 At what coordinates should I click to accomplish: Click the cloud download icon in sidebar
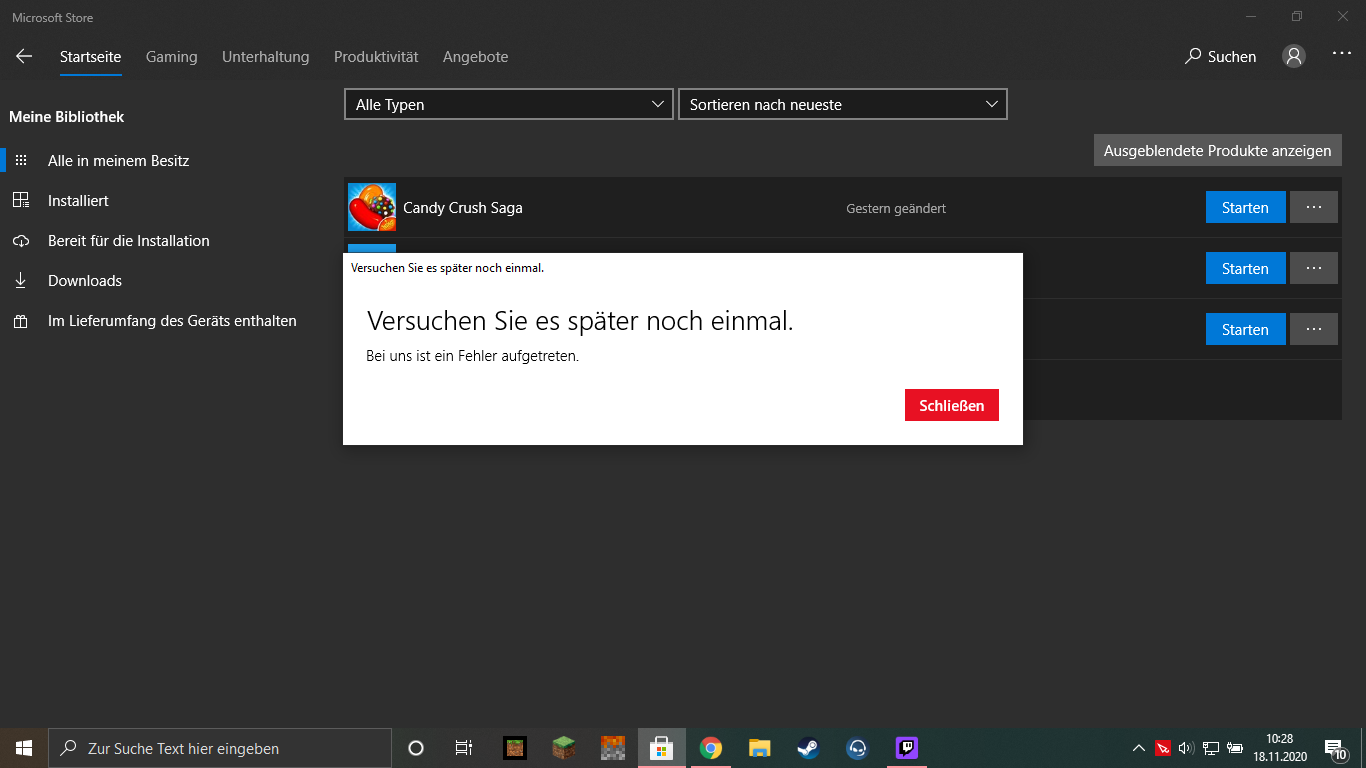[21, 241]
